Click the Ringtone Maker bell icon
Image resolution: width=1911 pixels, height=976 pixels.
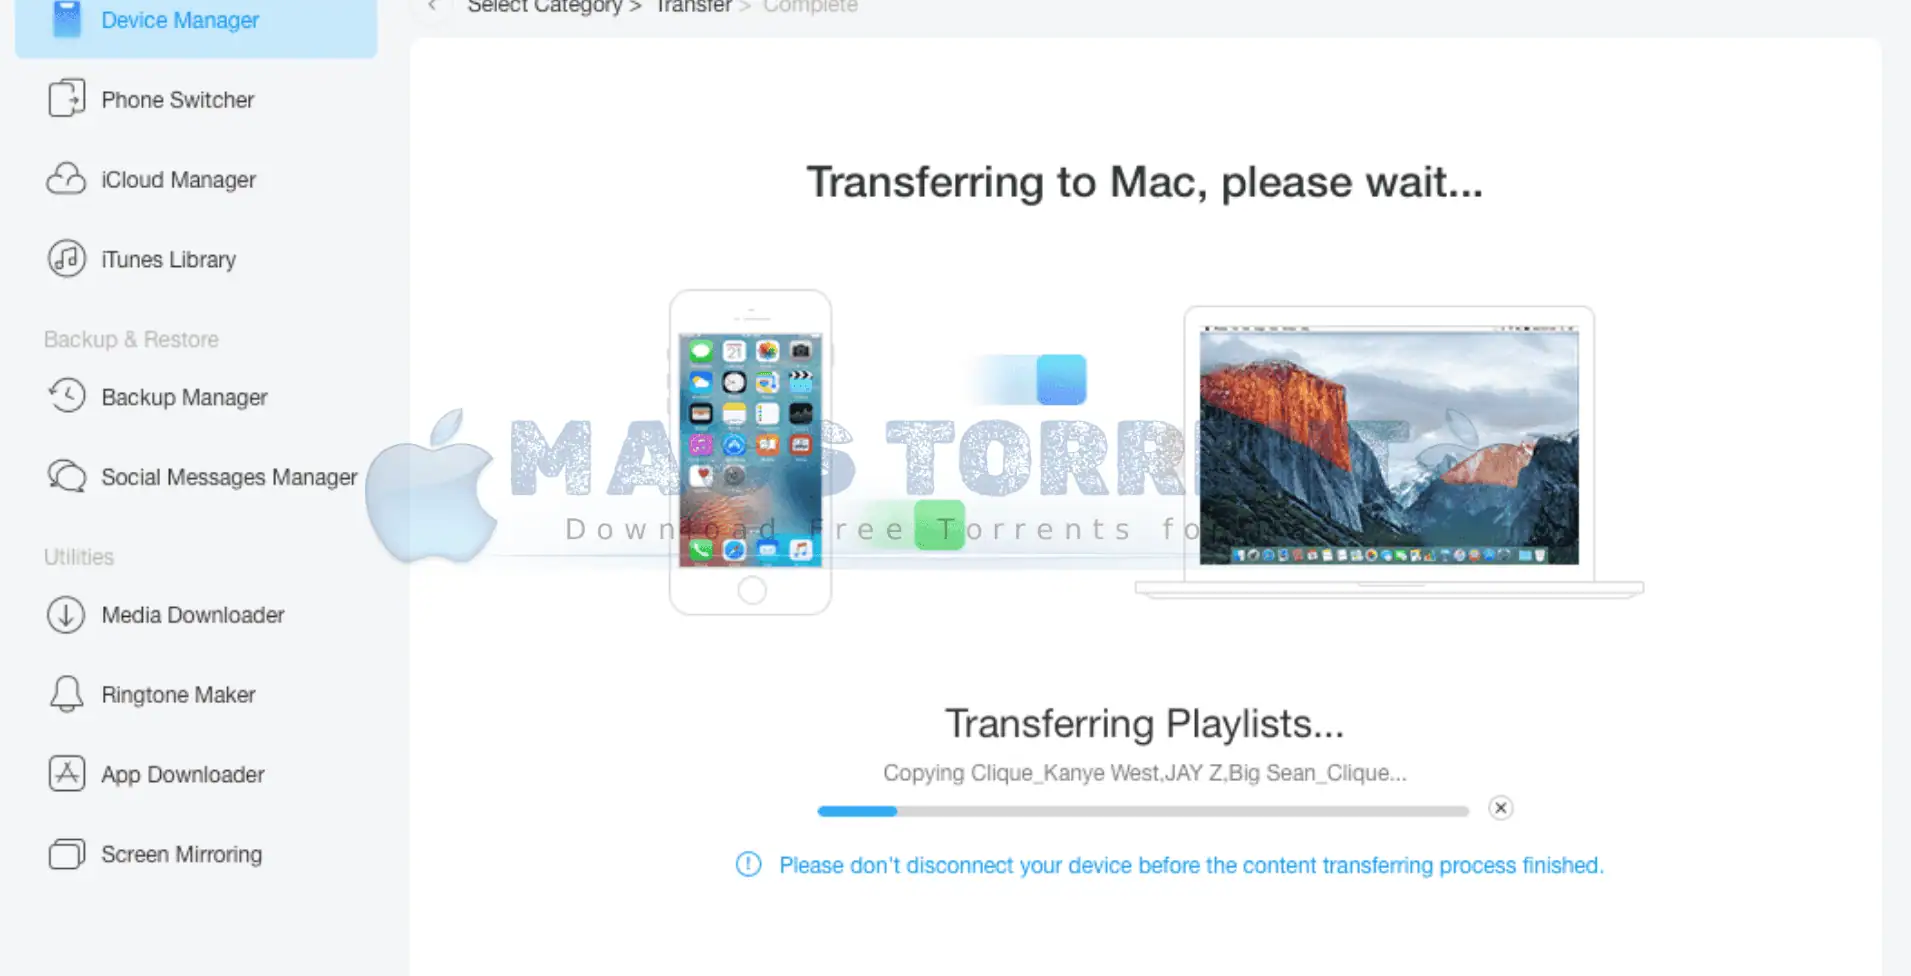67,694
